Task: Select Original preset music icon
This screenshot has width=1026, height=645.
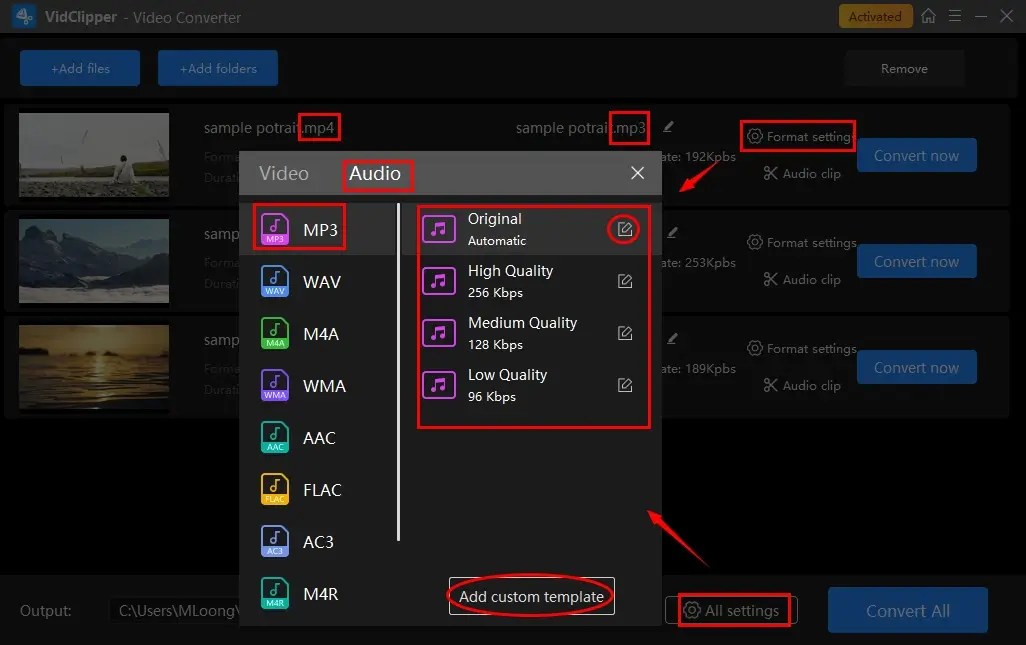Action: [438, 229]
